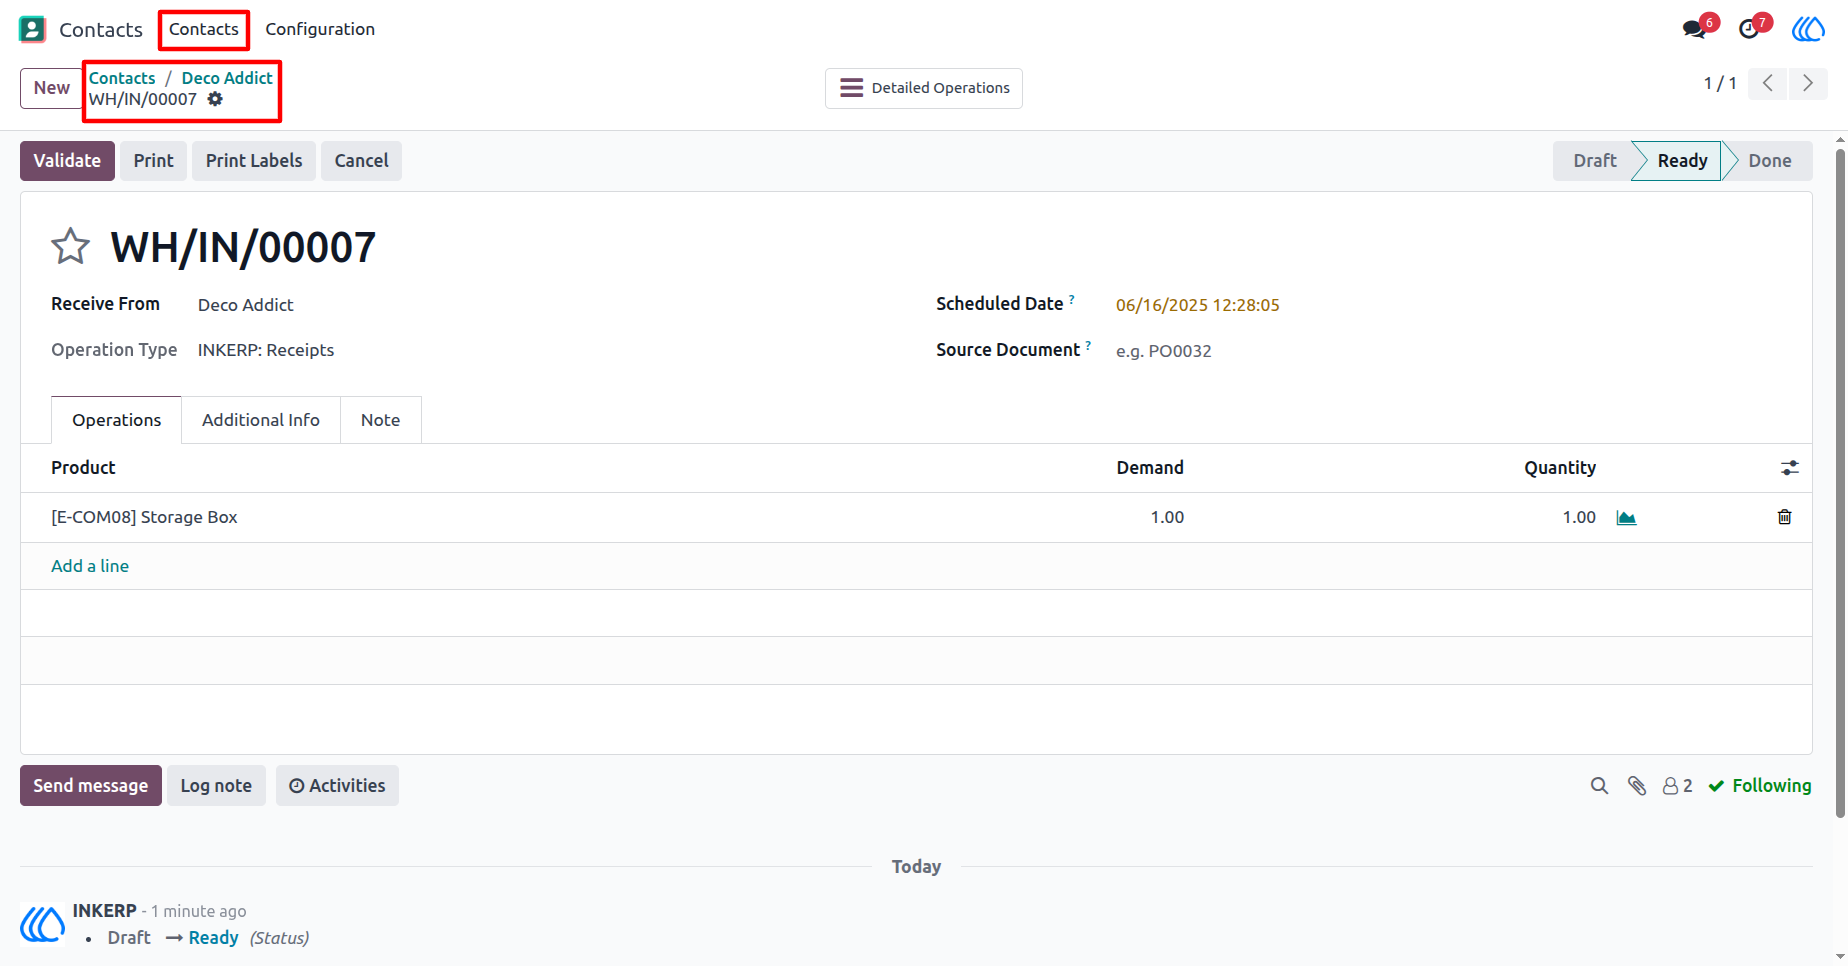Set status to Draft in statusbar
This screenshot has width=1848, height=966.
1594,161
